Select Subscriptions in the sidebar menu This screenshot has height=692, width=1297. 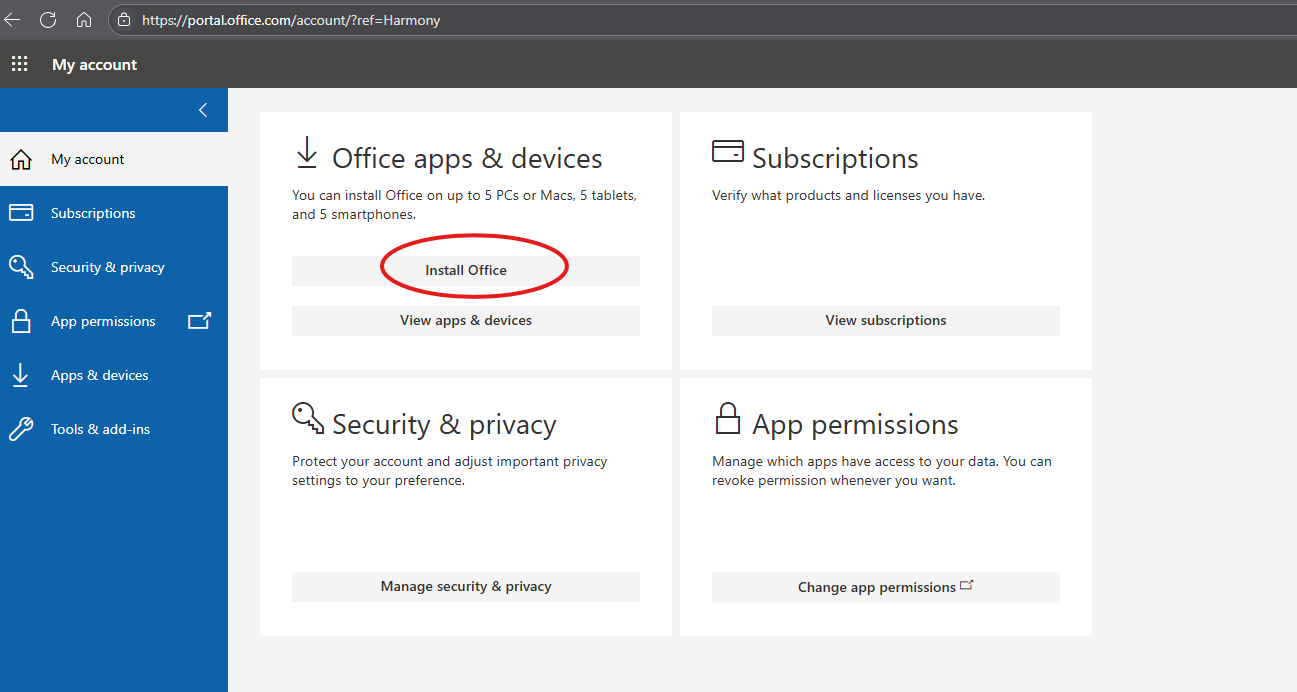pos(93,213)
